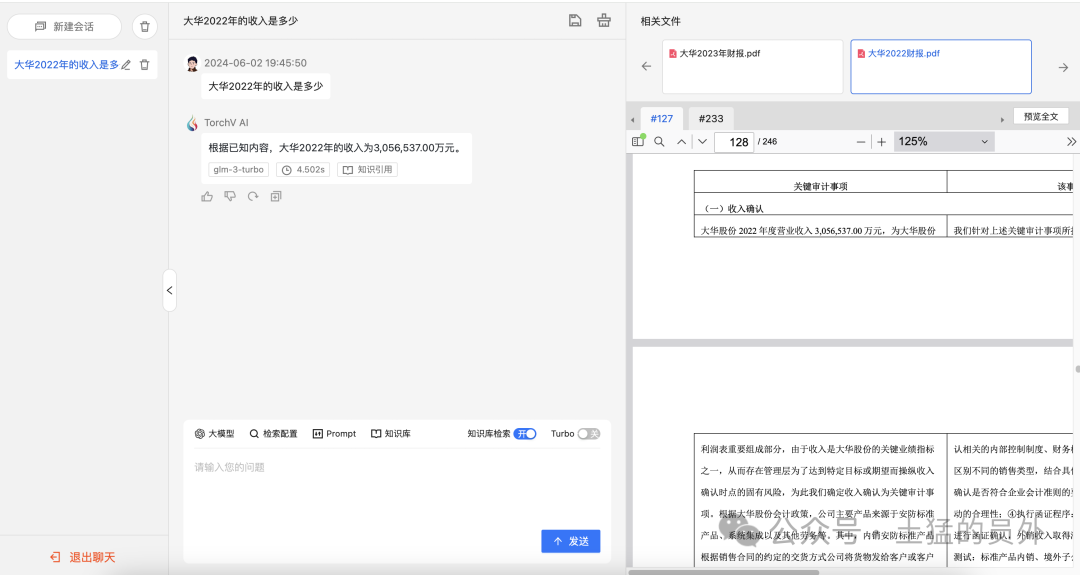Toggle the PDF sidebar panel icon

(638, 141)
